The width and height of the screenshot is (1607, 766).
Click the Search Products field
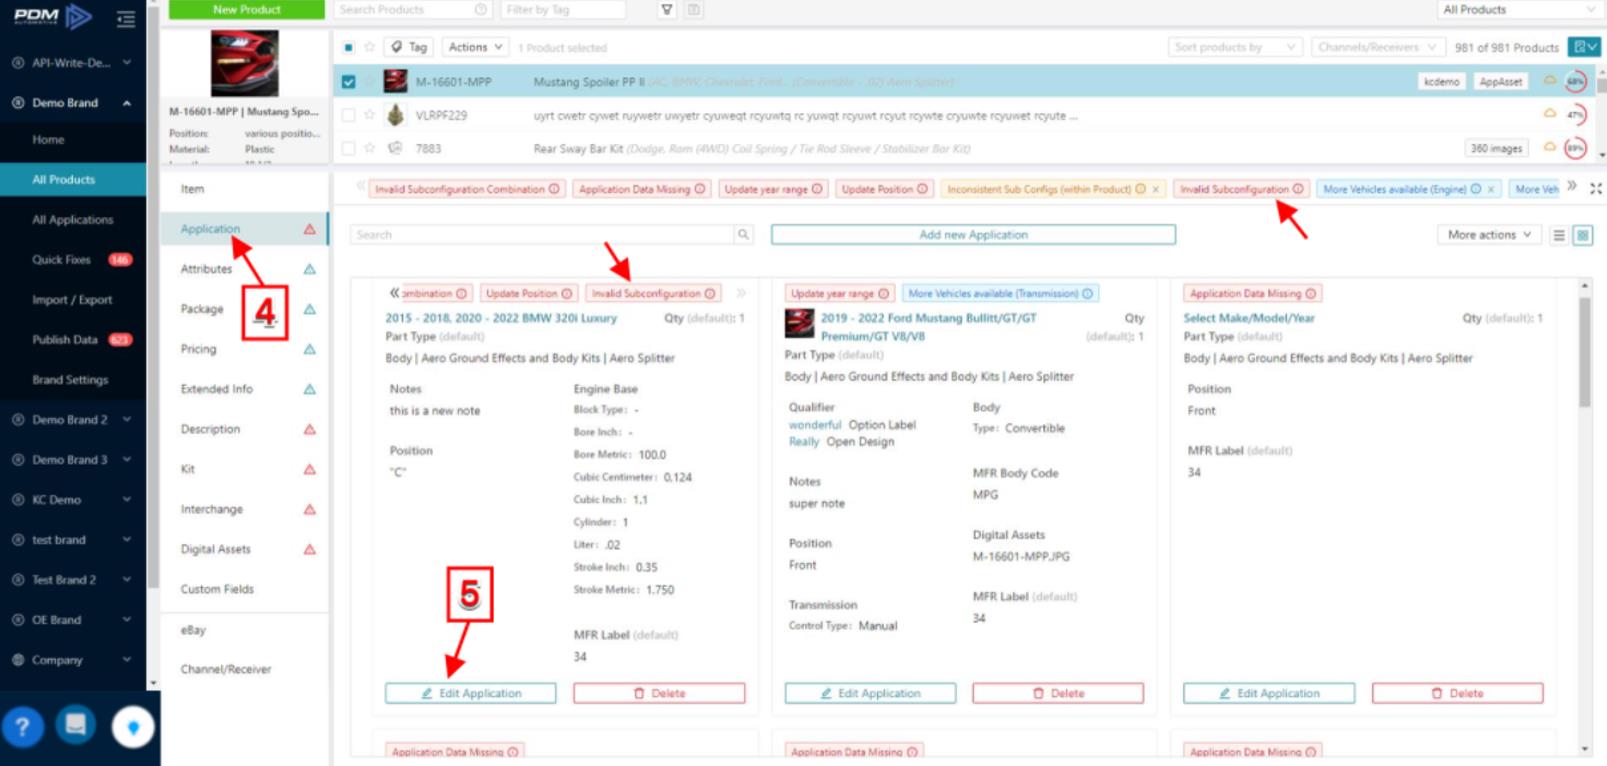414,10
